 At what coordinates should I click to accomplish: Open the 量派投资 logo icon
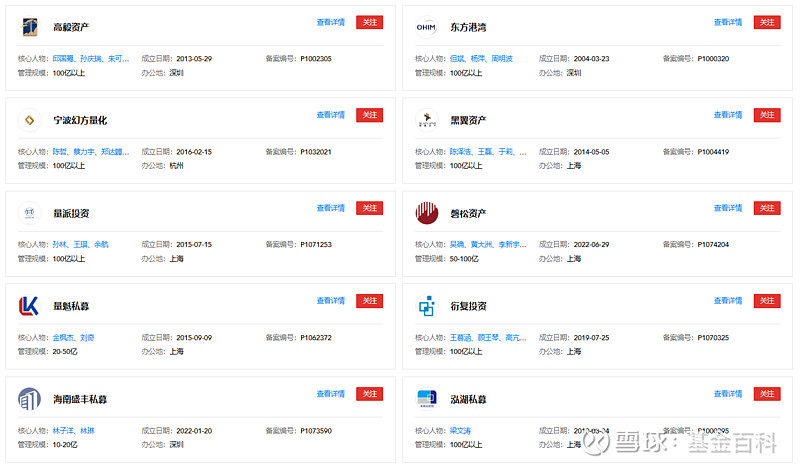(29, 213)
